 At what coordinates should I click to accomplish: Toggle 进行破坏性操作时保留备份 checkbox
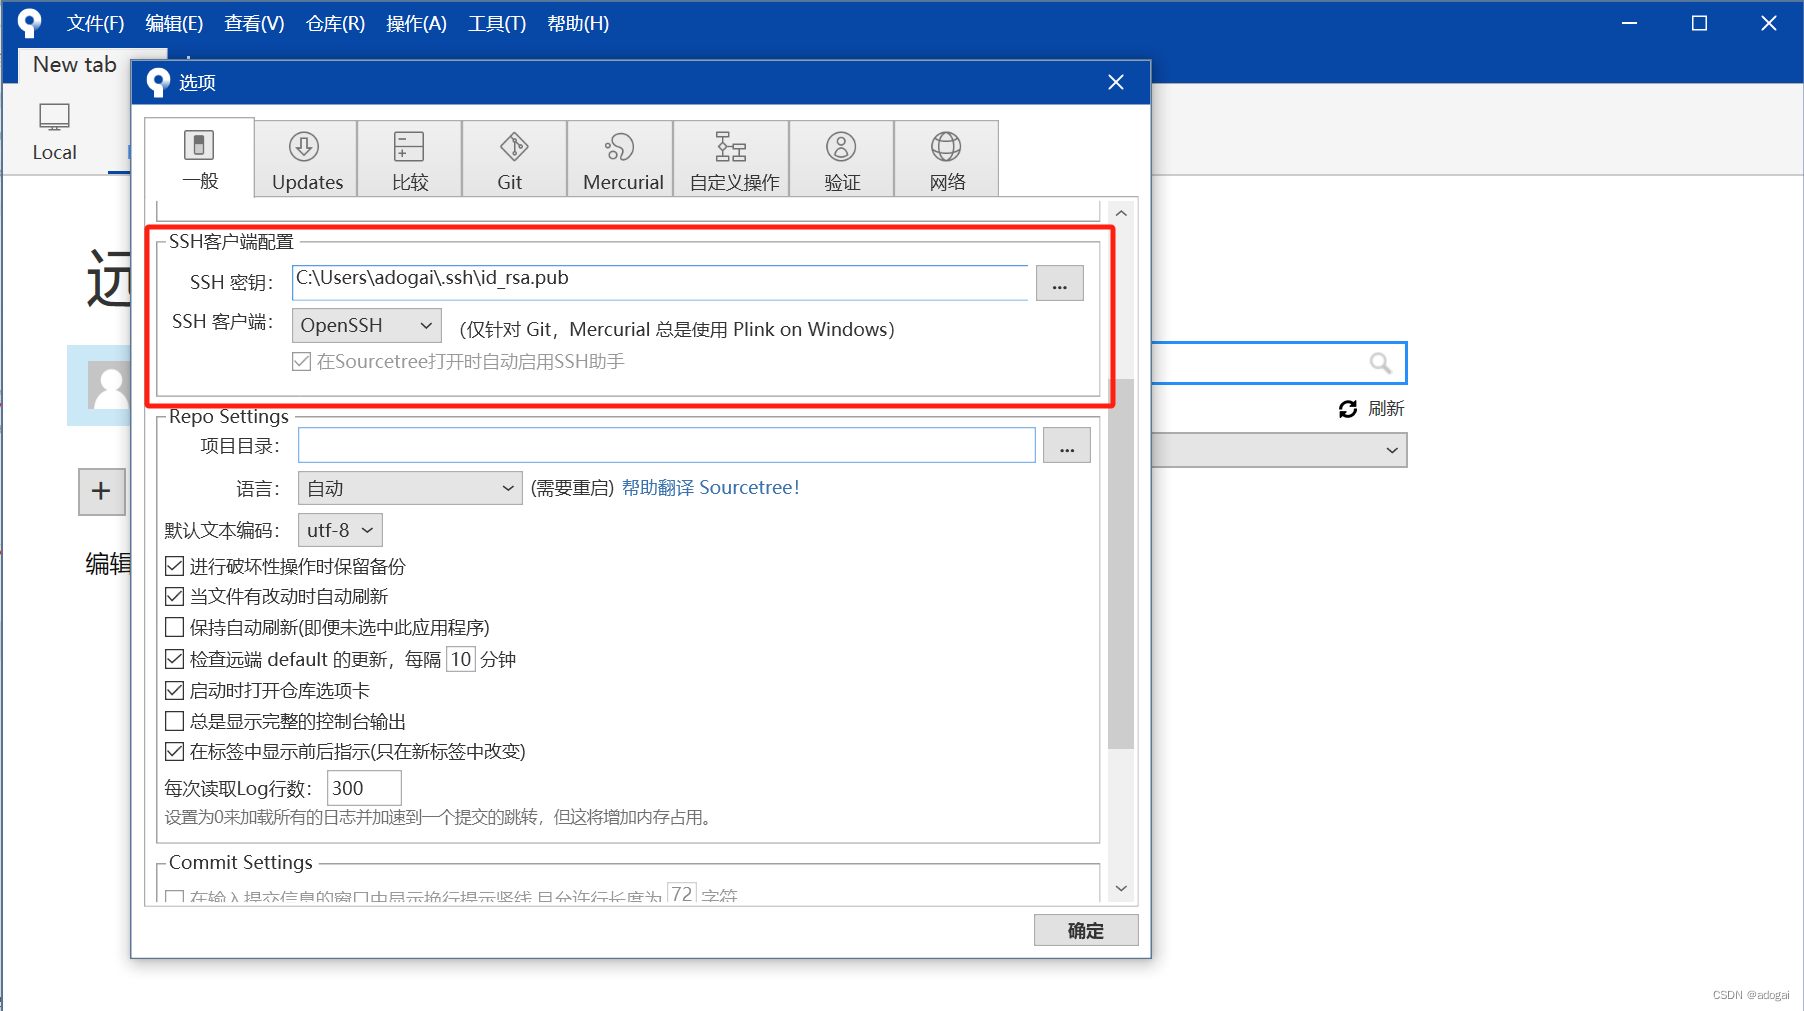(x=174, y=566)
